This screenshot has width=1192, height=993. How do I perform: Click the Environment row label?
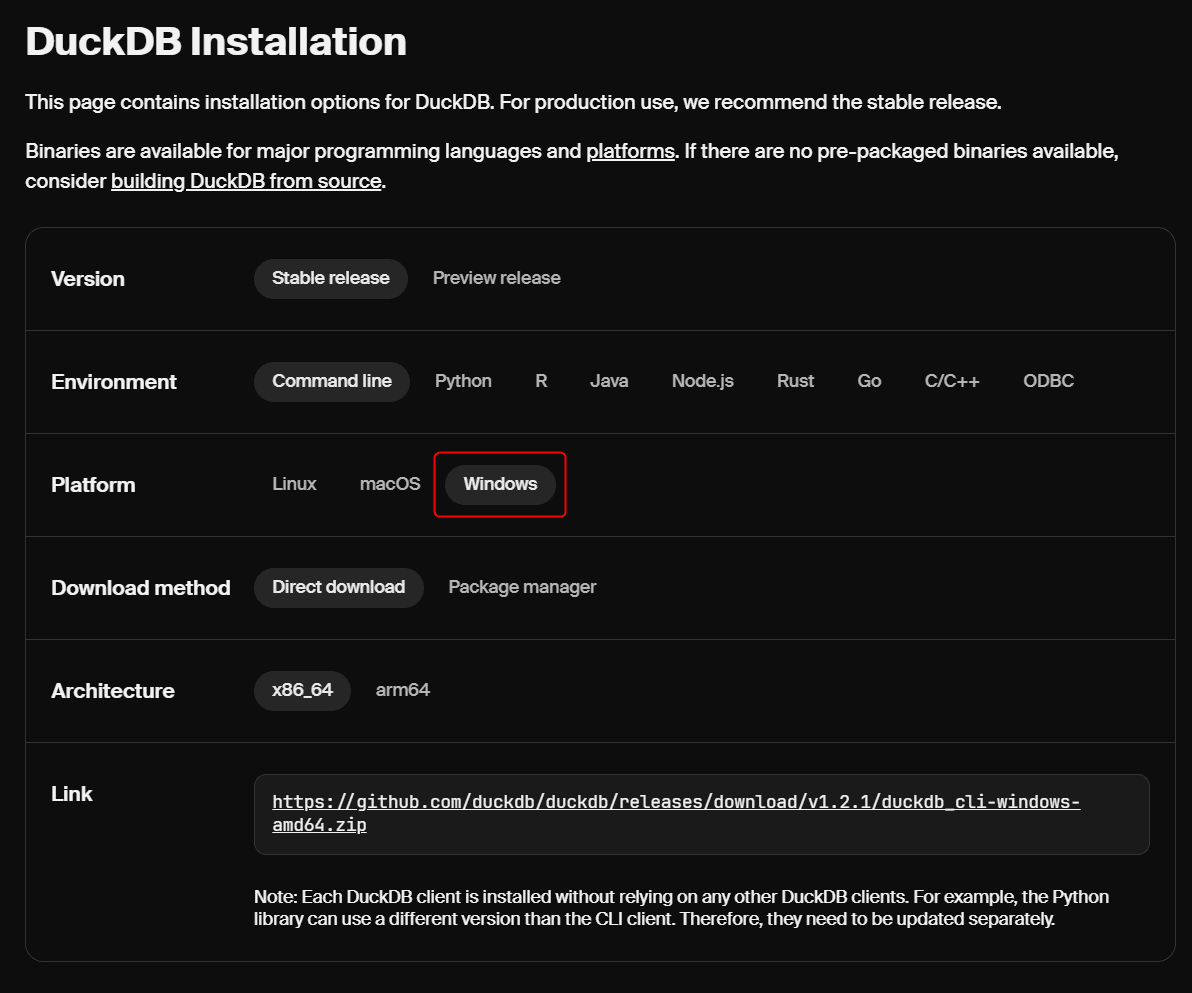113,382
